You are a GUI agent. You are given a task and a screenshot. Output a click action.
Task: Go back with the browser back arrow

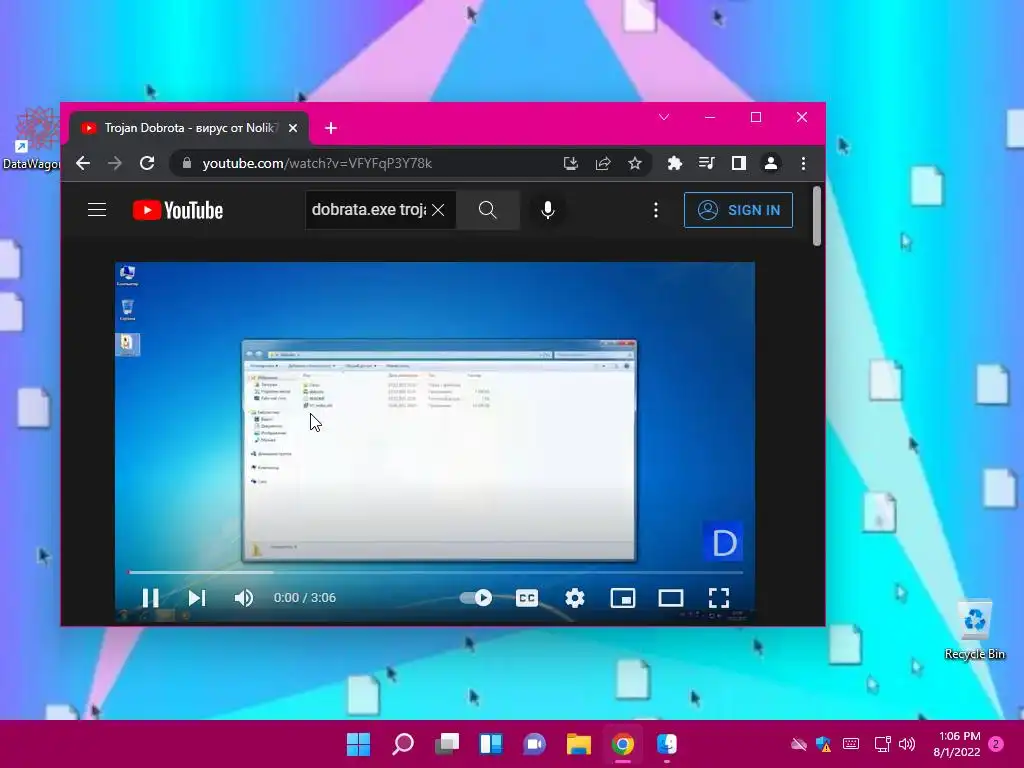click(83, 163)
